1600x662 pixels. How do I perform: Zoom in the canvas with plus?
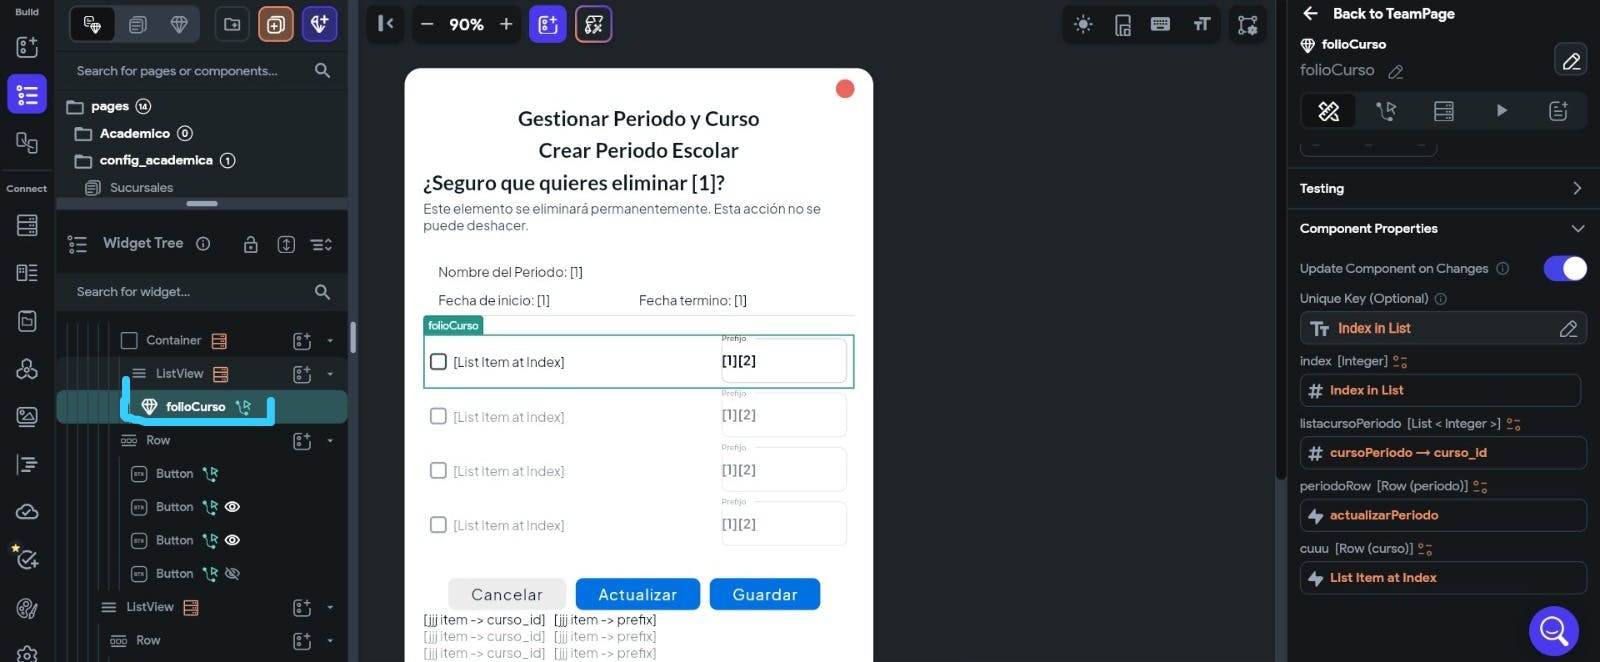[x=506, y=25]
